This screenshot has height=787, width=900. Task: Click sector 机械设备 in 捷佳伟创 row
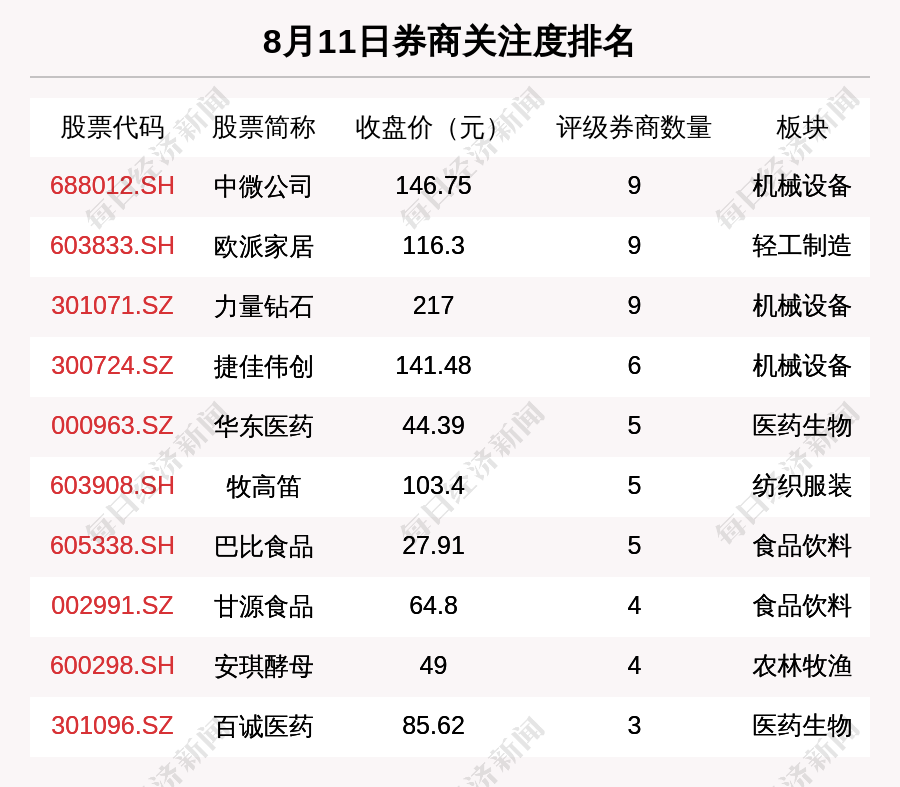(x=802, y=366)
